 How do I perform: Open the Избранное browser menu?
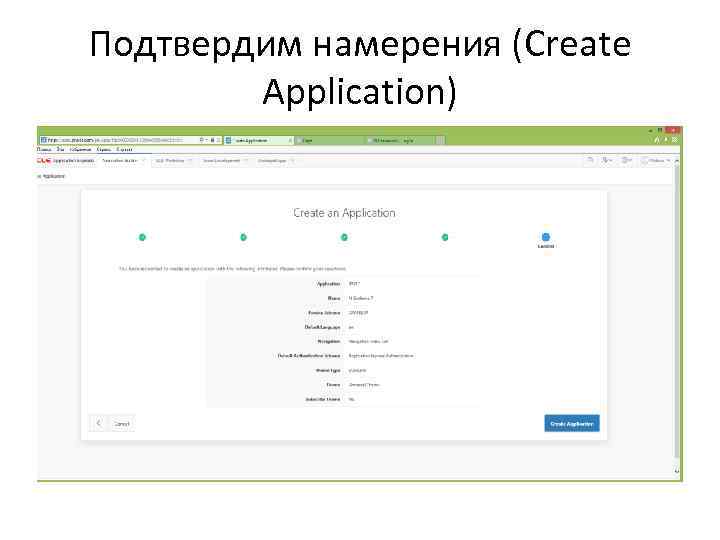point(80,150)
